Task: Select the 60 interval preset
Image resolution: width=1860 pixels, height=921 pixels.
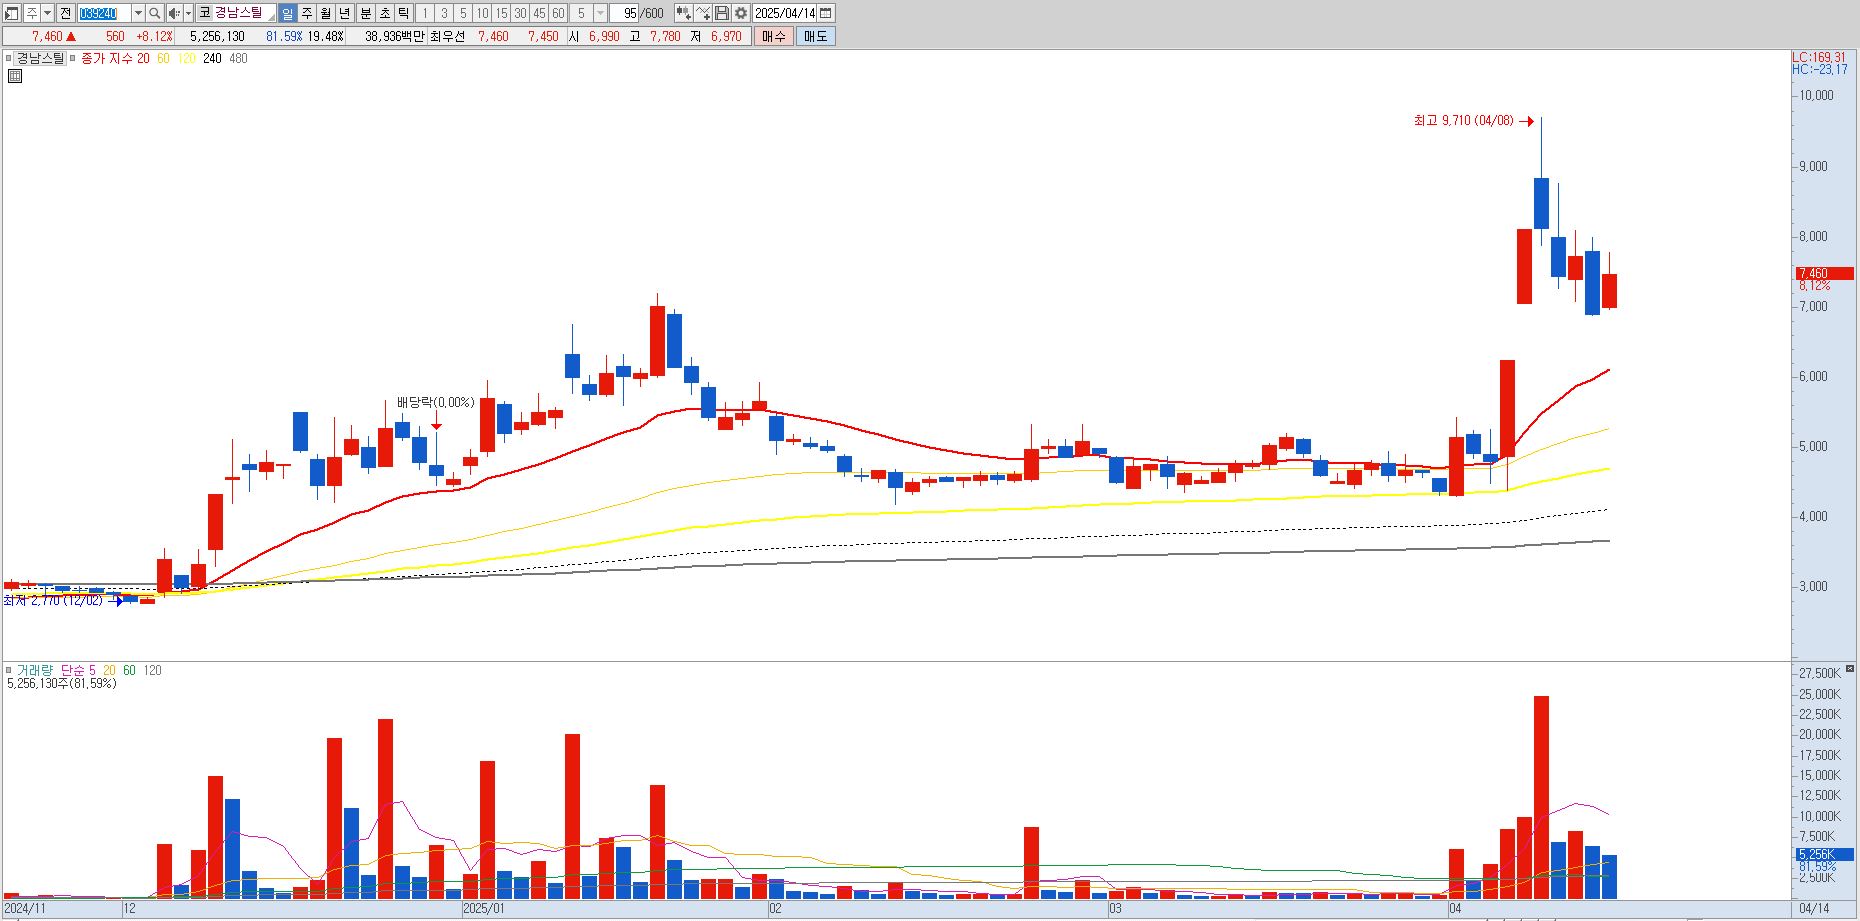Action: click(x=558, y=13)
